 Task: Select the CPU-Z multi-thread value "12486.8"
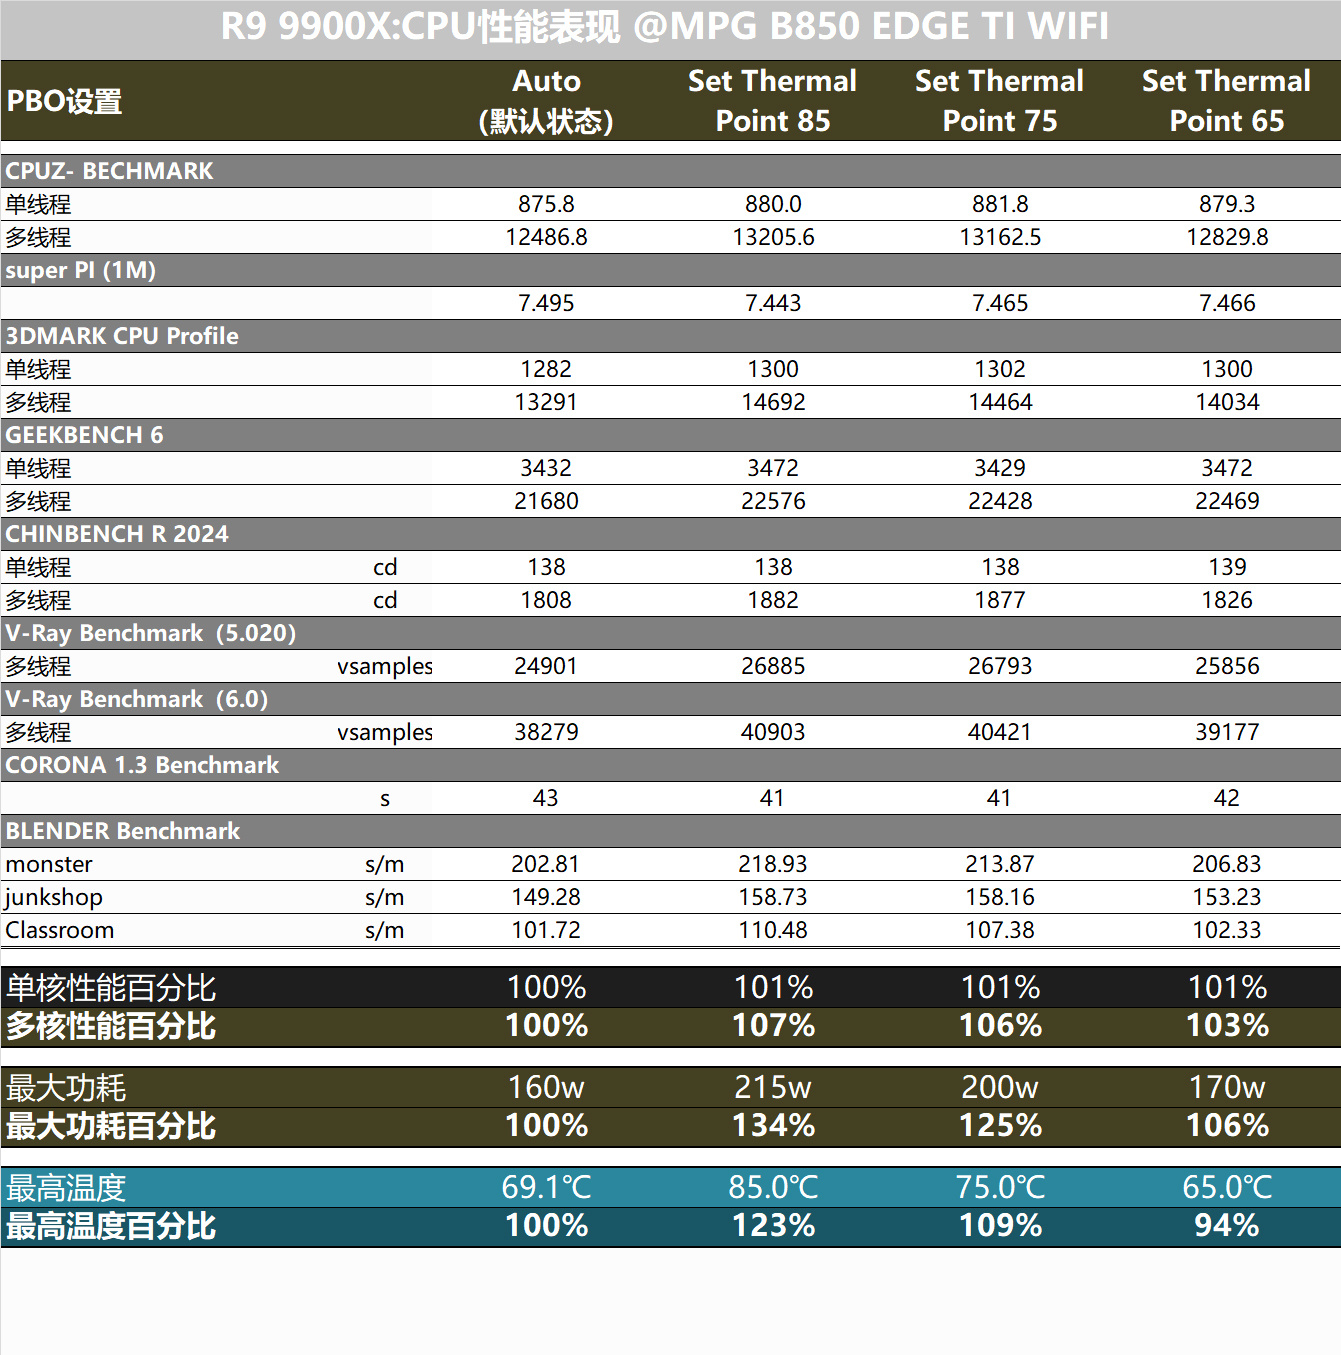pyautogui.click(x=546, y=237)
